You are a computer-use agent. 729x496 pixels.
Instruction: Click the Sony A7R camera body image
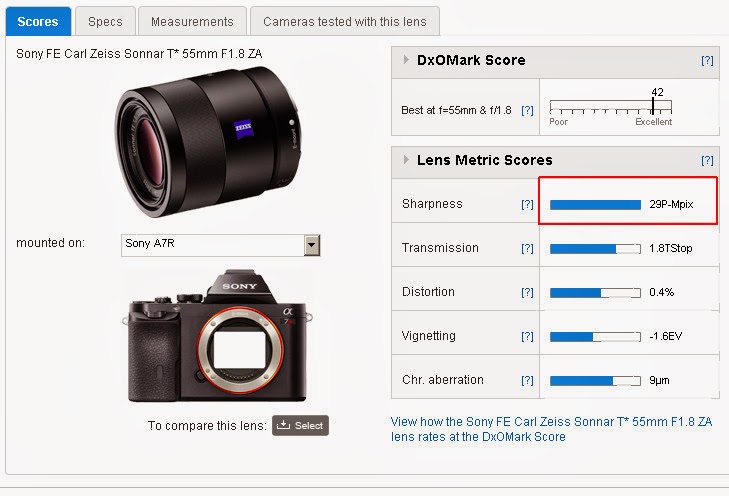click(x=217, y=336)
